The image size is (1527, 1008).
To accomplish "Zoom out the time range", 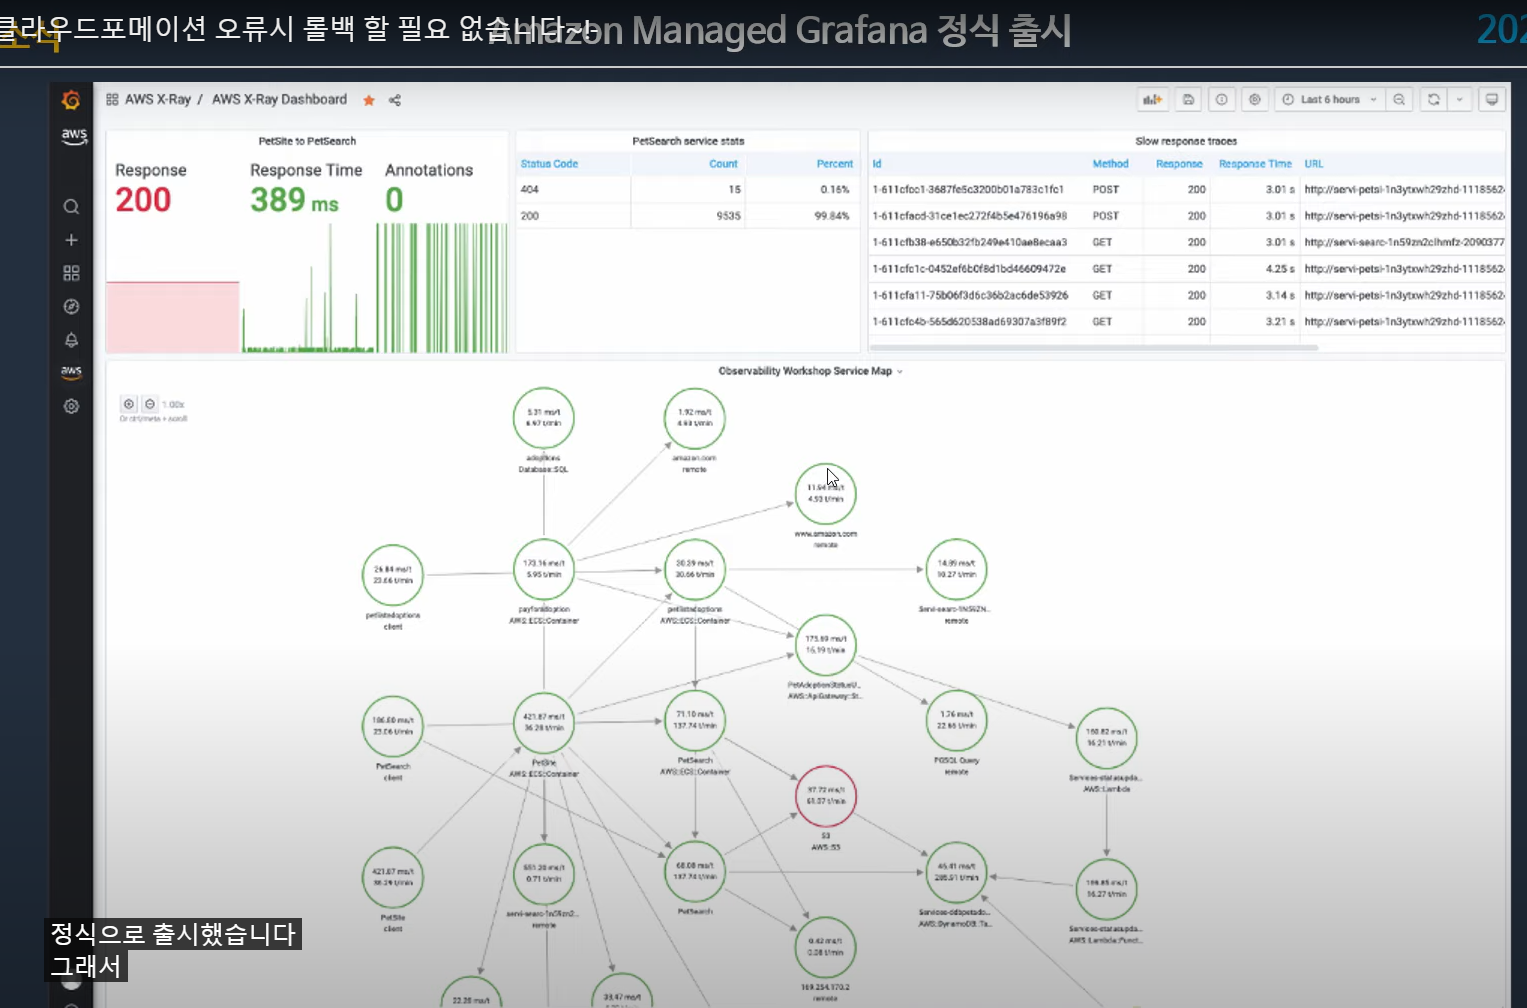I will coord(1399,99).
